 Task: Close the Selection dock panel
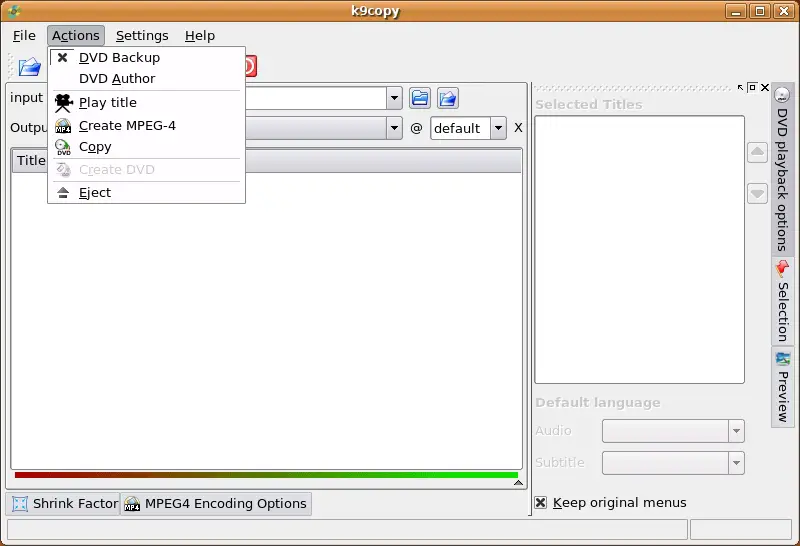click(765, 88)
